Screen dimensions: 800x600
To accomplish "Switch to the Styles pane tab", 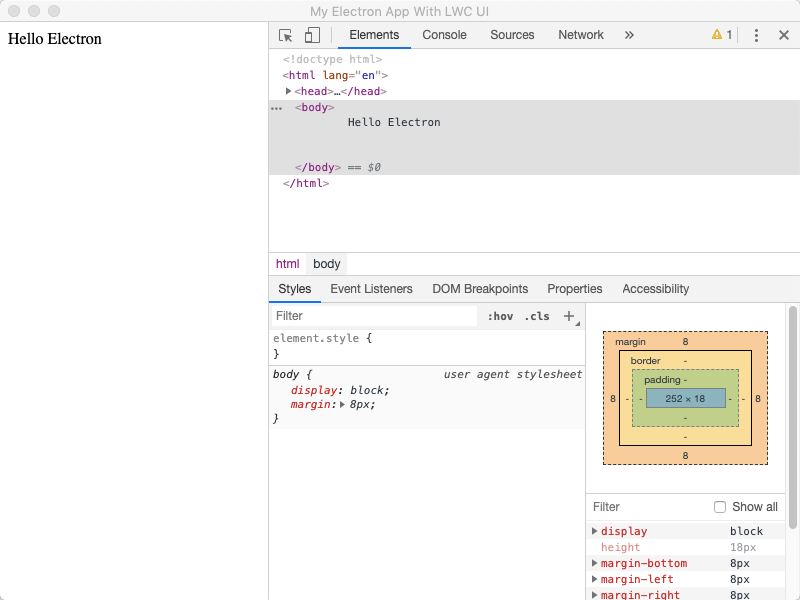I will [294, 289].
